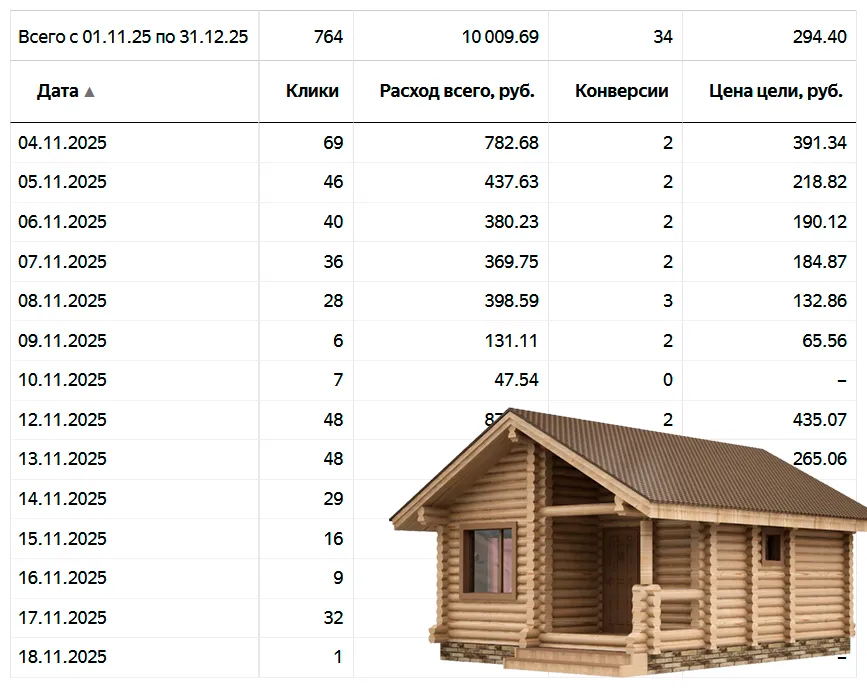Select the Дата column header label

[x=57, y=91]
